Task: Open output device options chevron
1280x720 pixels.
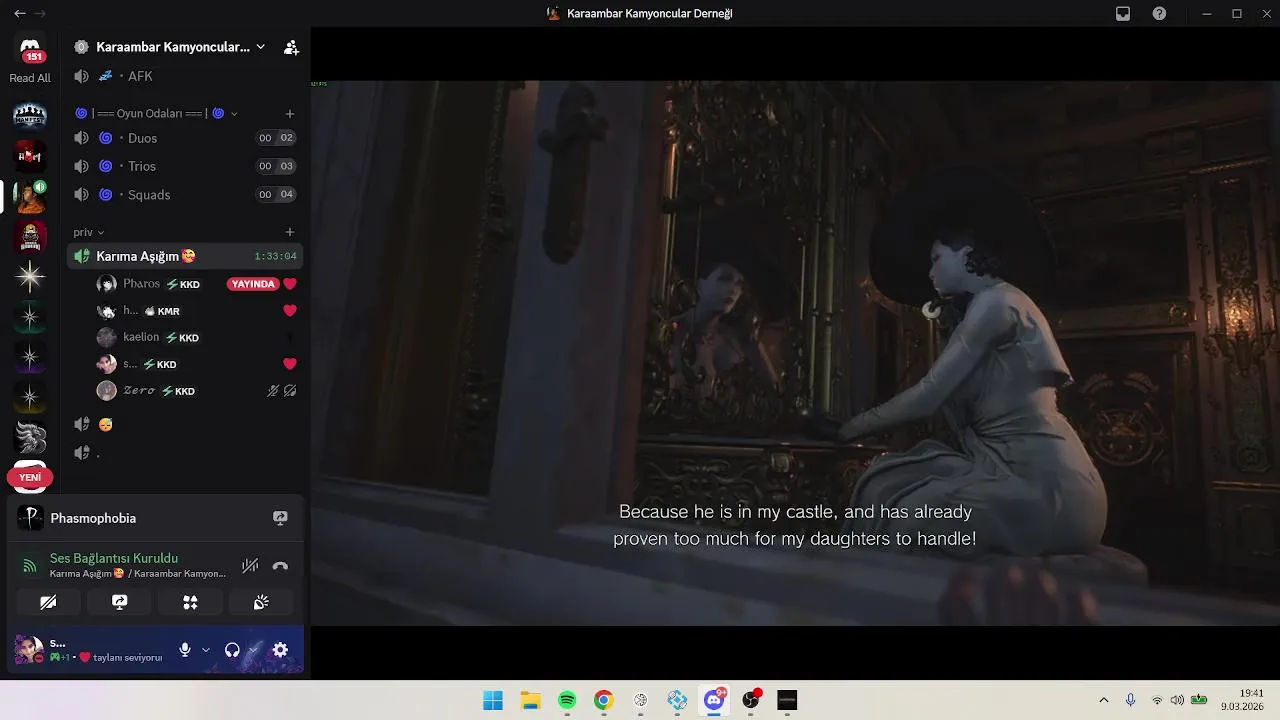Action: click(x=253, y=650)
